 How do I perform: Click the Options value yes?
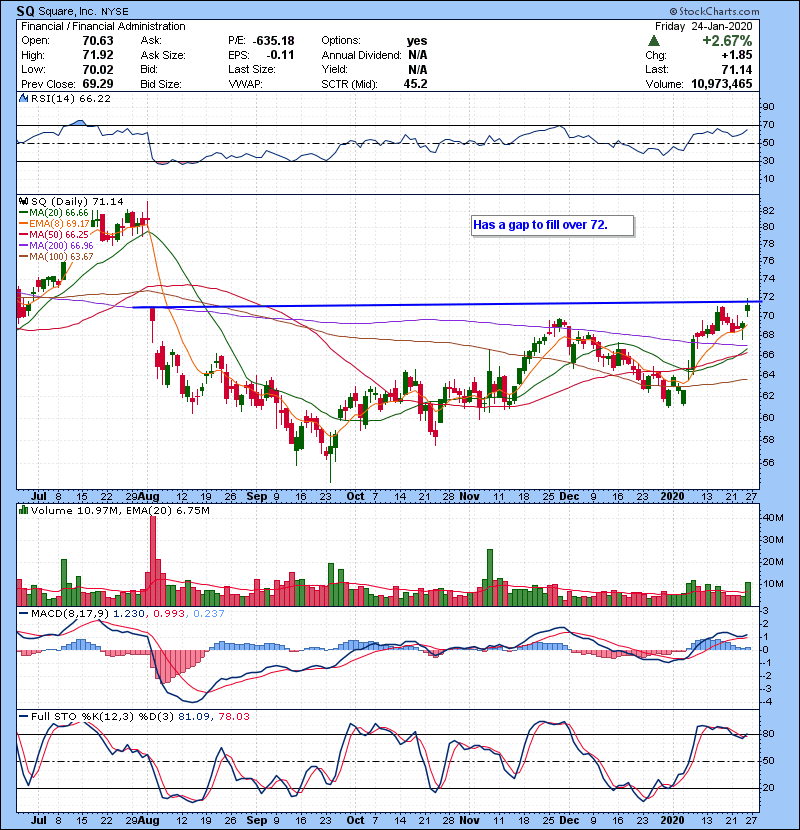[417, 41]
